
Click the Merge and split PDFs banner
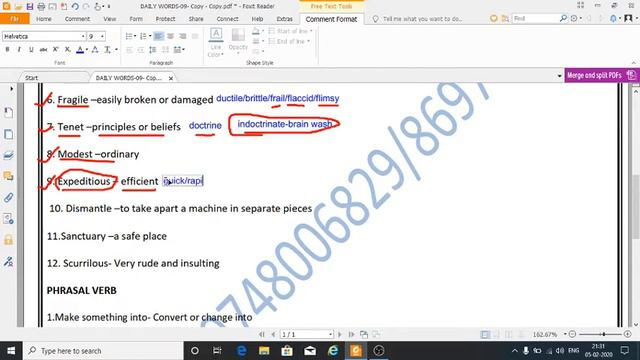(x=602, y=76)
